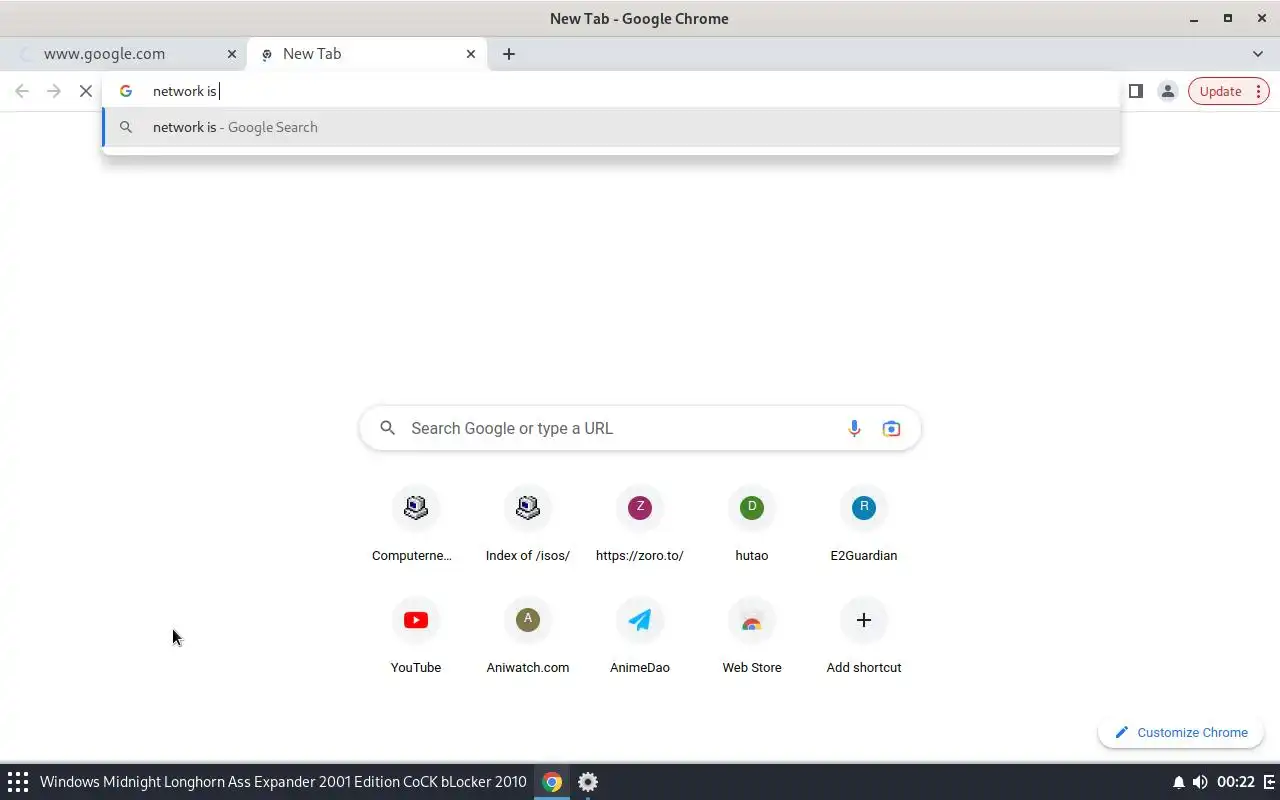Expand the tab search dropdown arrow
This screenshot has width=1280, height=800.
(x=1258, y=54)
